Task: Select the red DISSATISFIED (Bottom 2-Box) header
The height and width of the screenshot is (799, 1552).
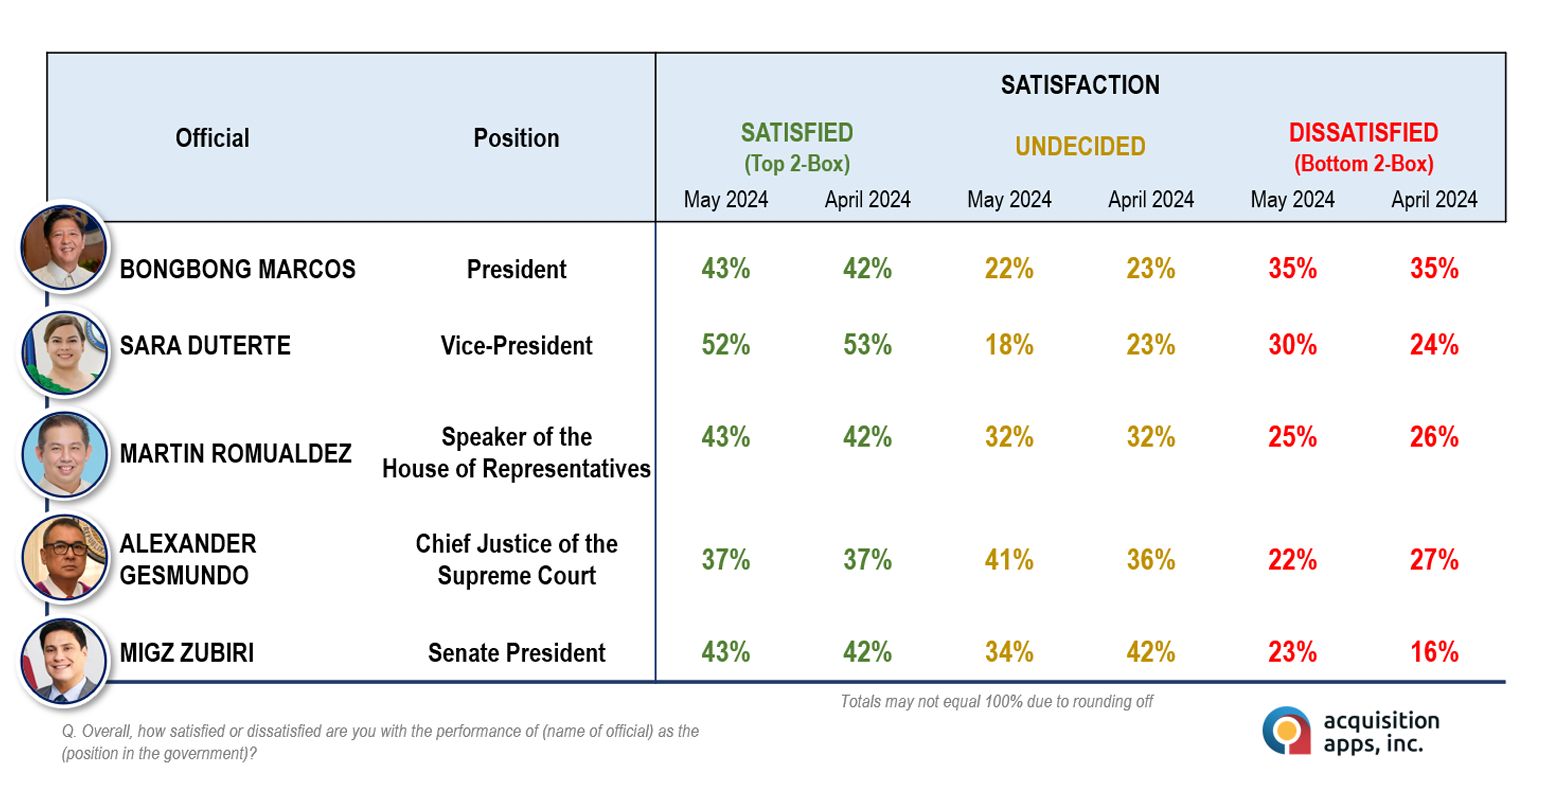Action: [x=1363, y=147]
